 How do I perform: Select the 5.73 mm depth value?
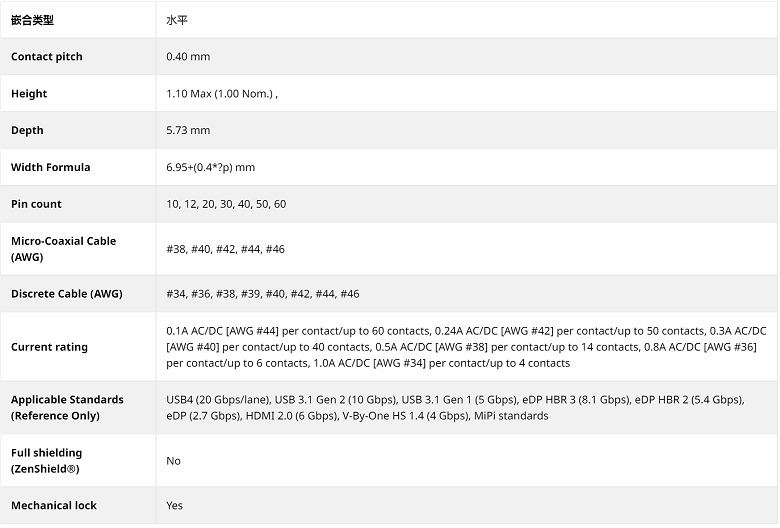tap(188, 131)
